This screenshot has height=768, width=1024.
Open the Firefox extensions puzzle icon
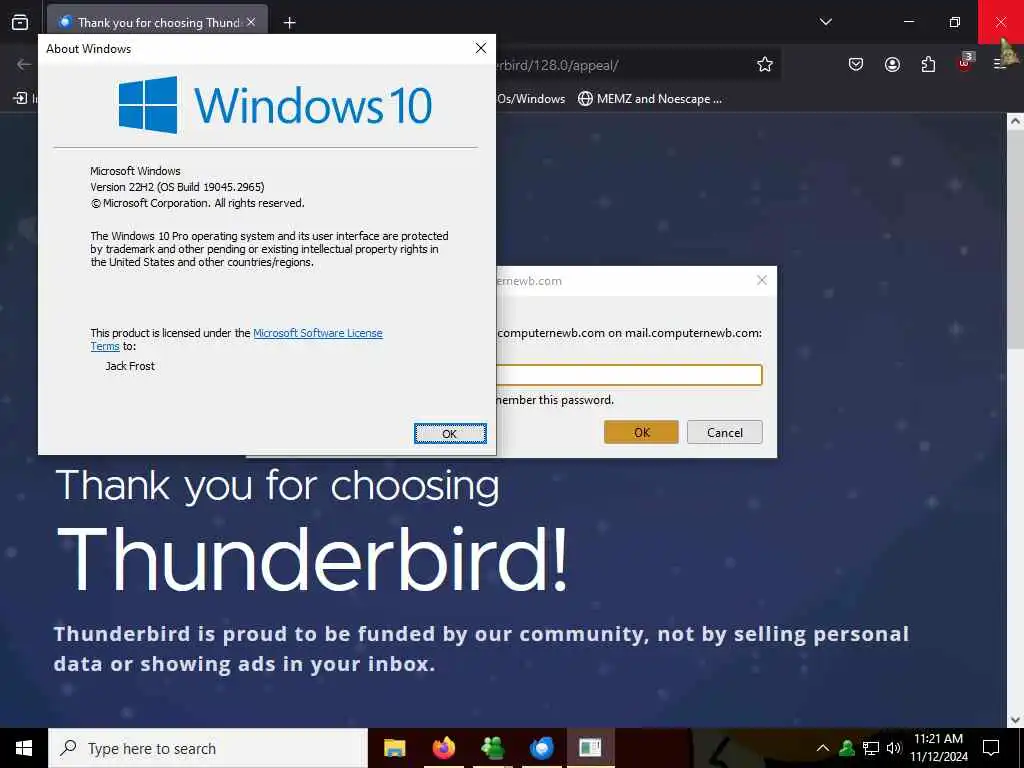(928, 64)
